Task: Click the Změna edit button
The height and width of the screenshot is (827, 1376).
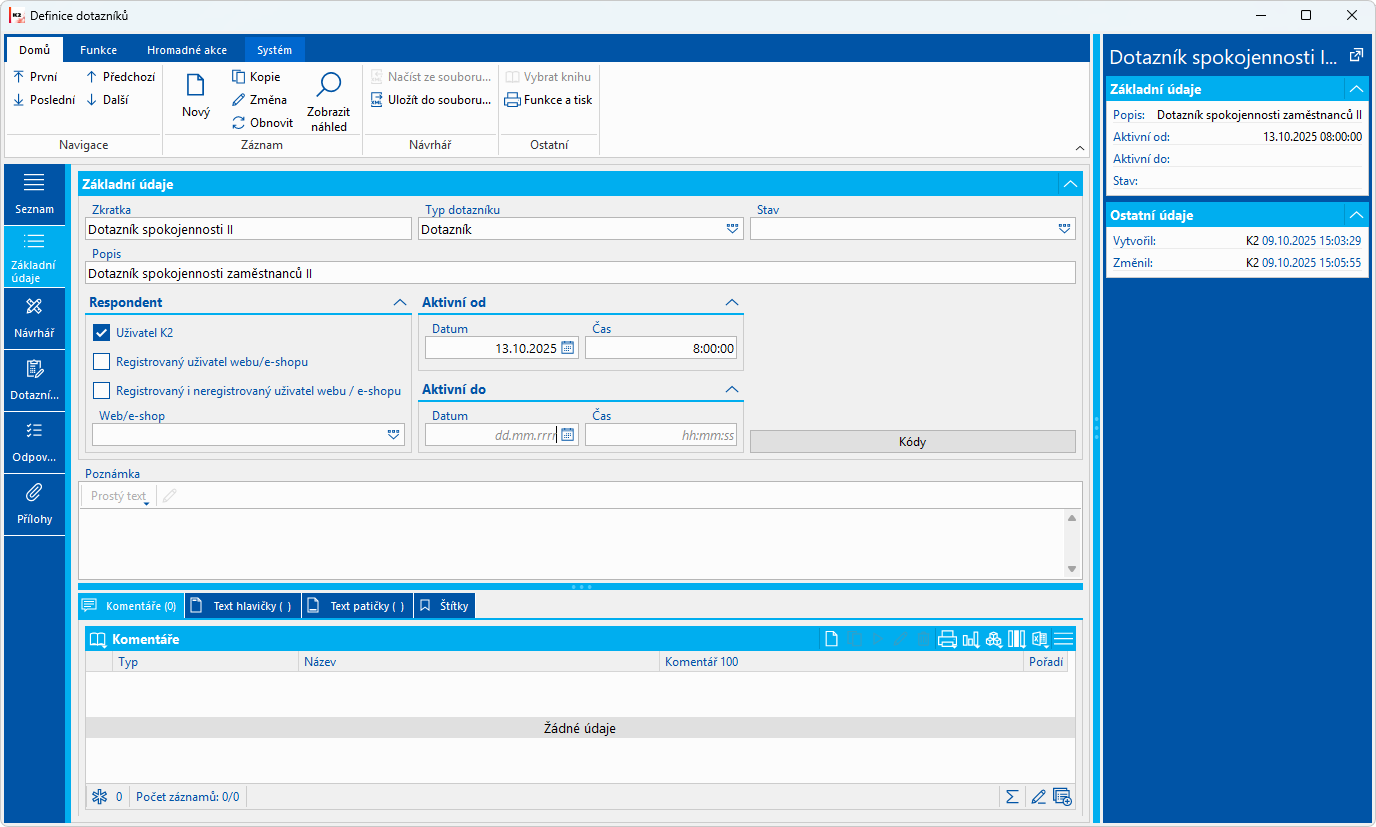Action: click(x=259, y=100)
